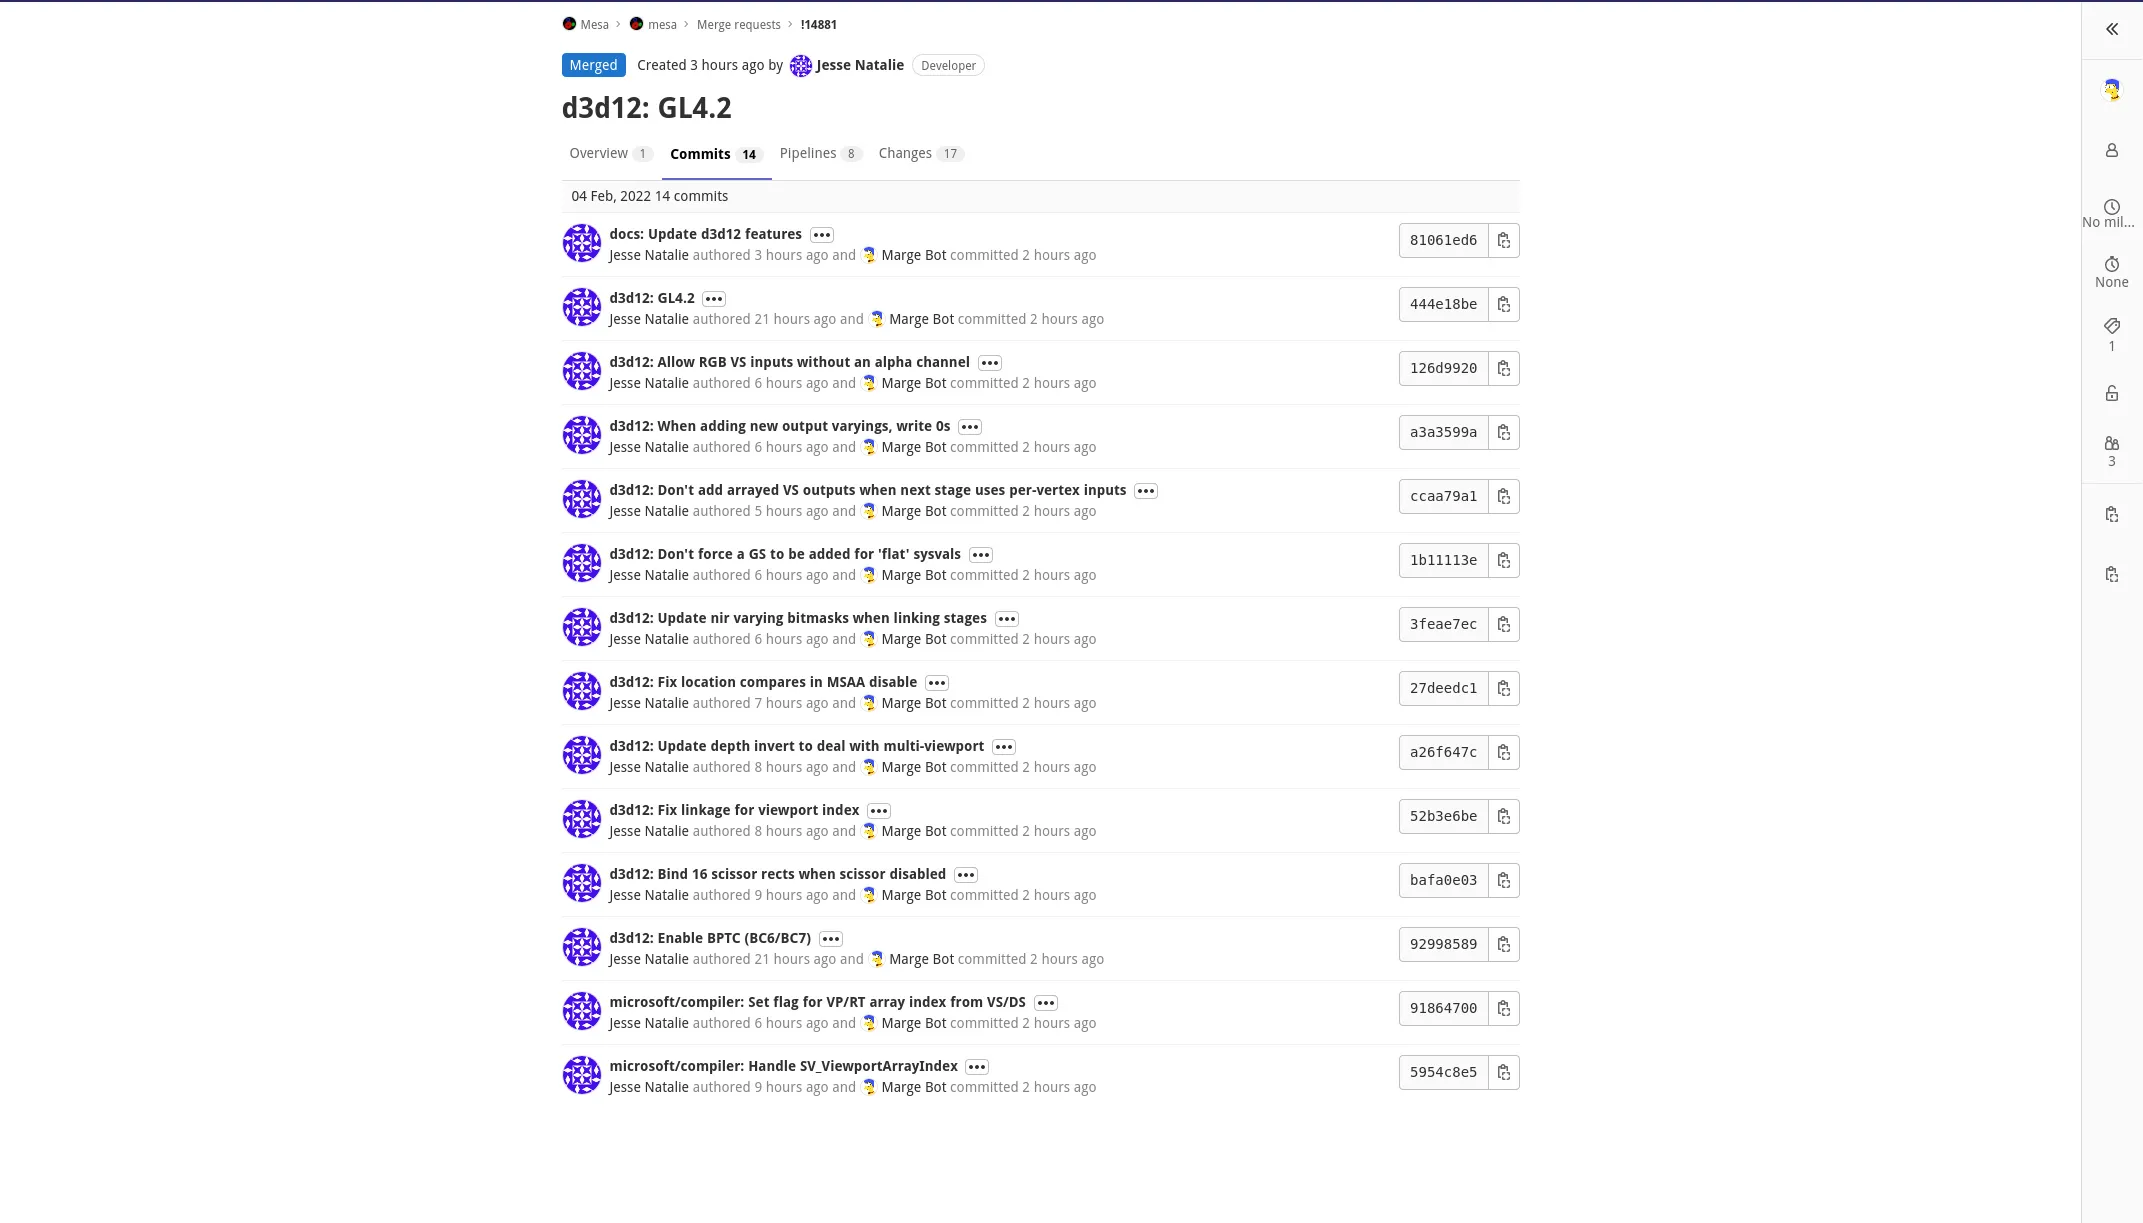Open Mesa group breadcrumb link
The width and height of the screenshot is (2143, 1223).
point(594,24)
